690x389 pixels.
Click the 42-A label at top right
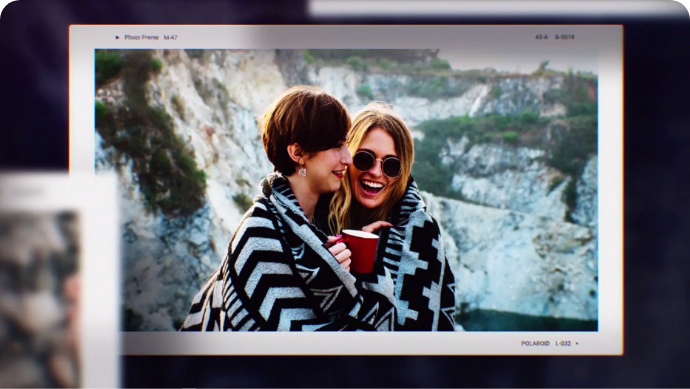(541, 37)
